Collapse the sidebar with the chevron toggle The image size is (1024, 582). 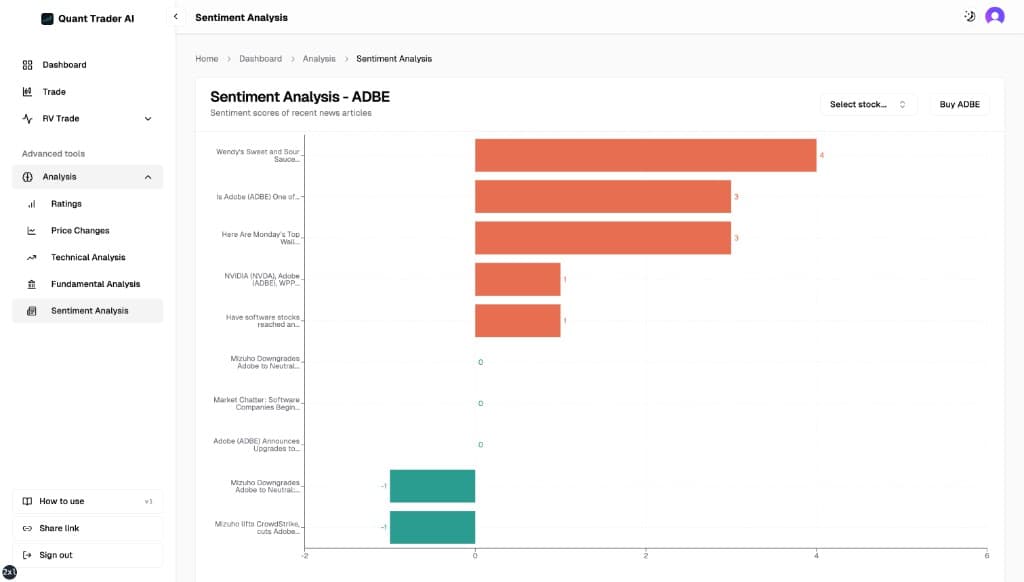click(175, 16)
